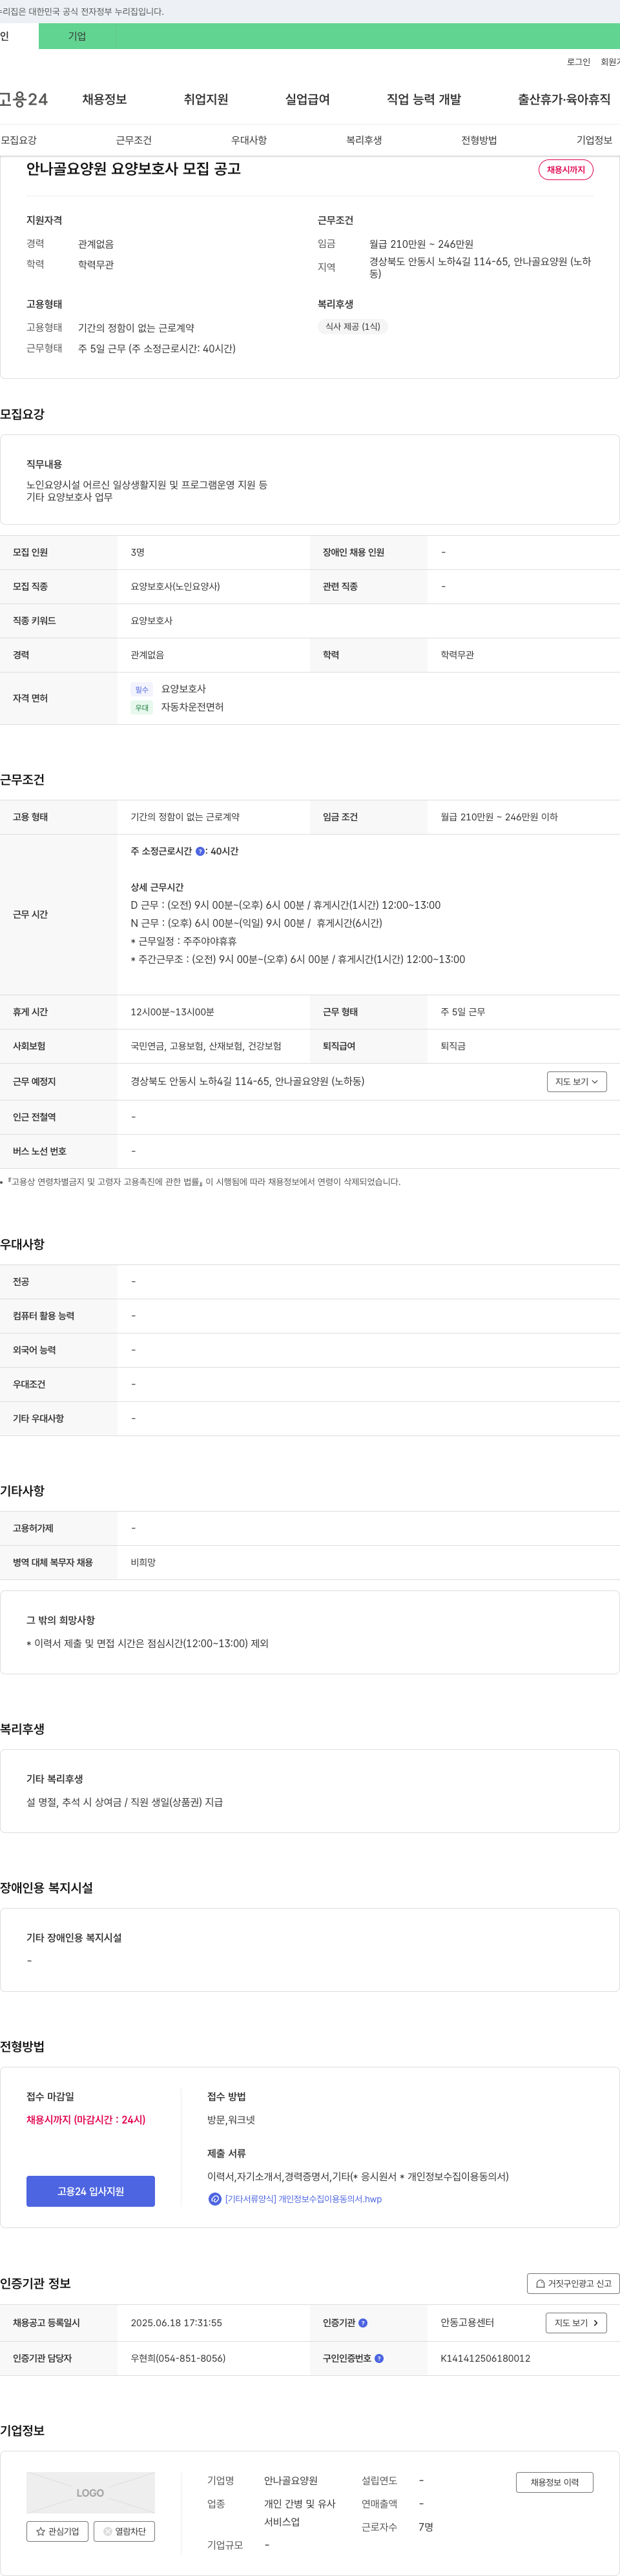Download 개인정보수집이용동의서.hwp attachment
The height and width of the screenshot is (2576, 620).
pyautogui.click(x=303, y=2199)
